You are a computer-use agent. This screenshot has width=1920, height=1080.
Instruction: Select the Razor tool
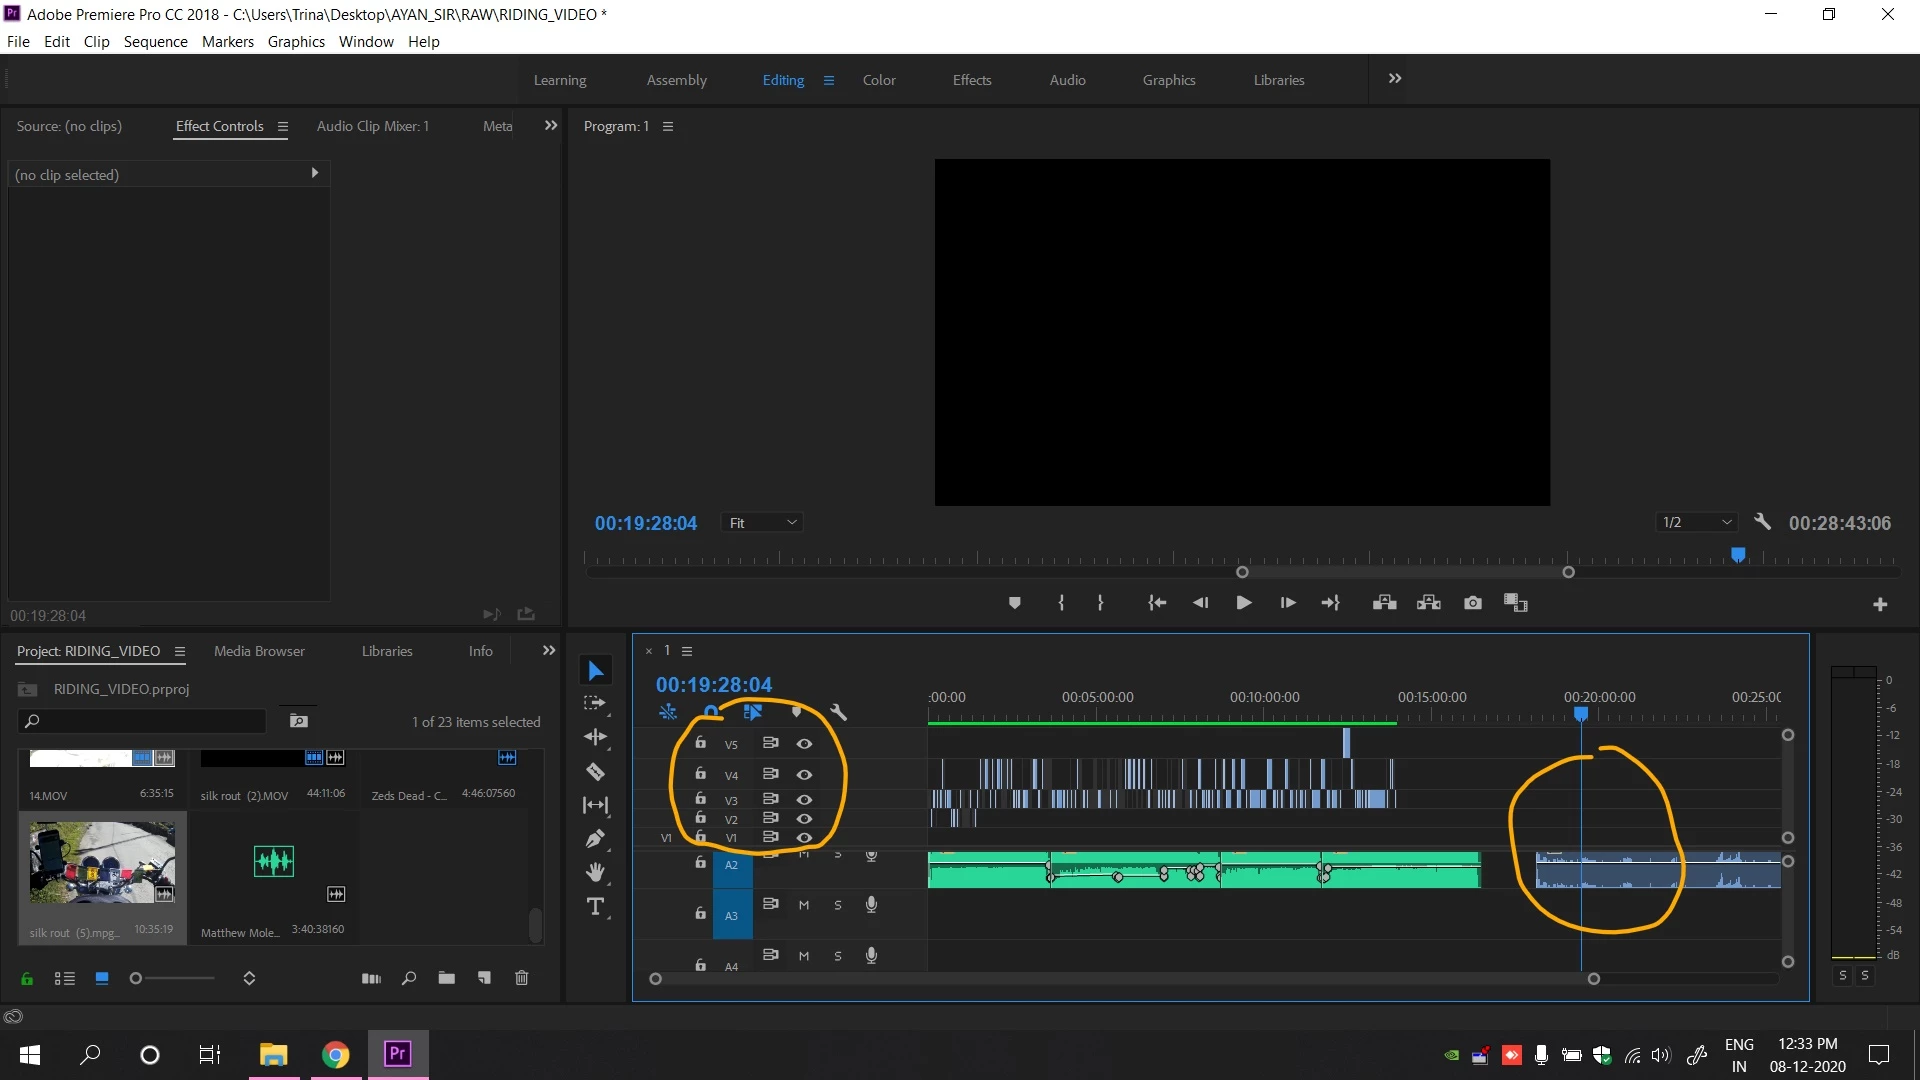click(x=595, y=772)
